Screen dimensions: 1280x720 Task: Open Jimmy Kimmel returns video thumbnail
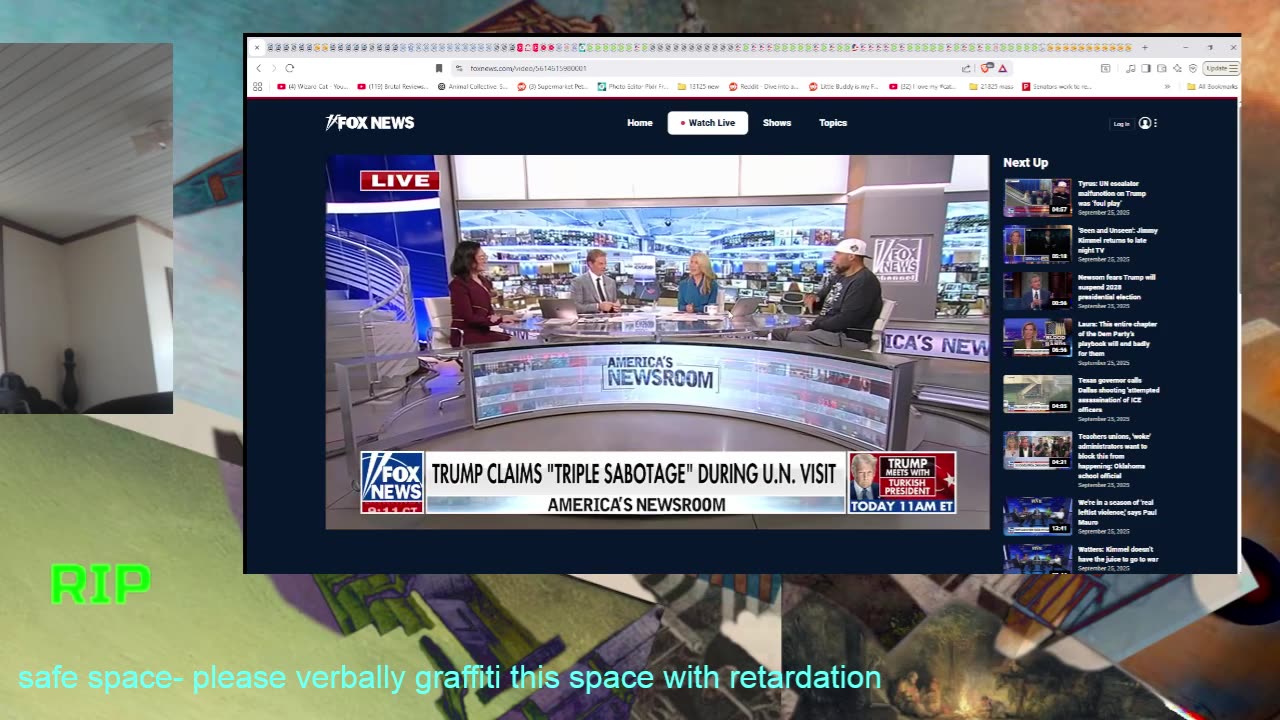point(1037,244)
